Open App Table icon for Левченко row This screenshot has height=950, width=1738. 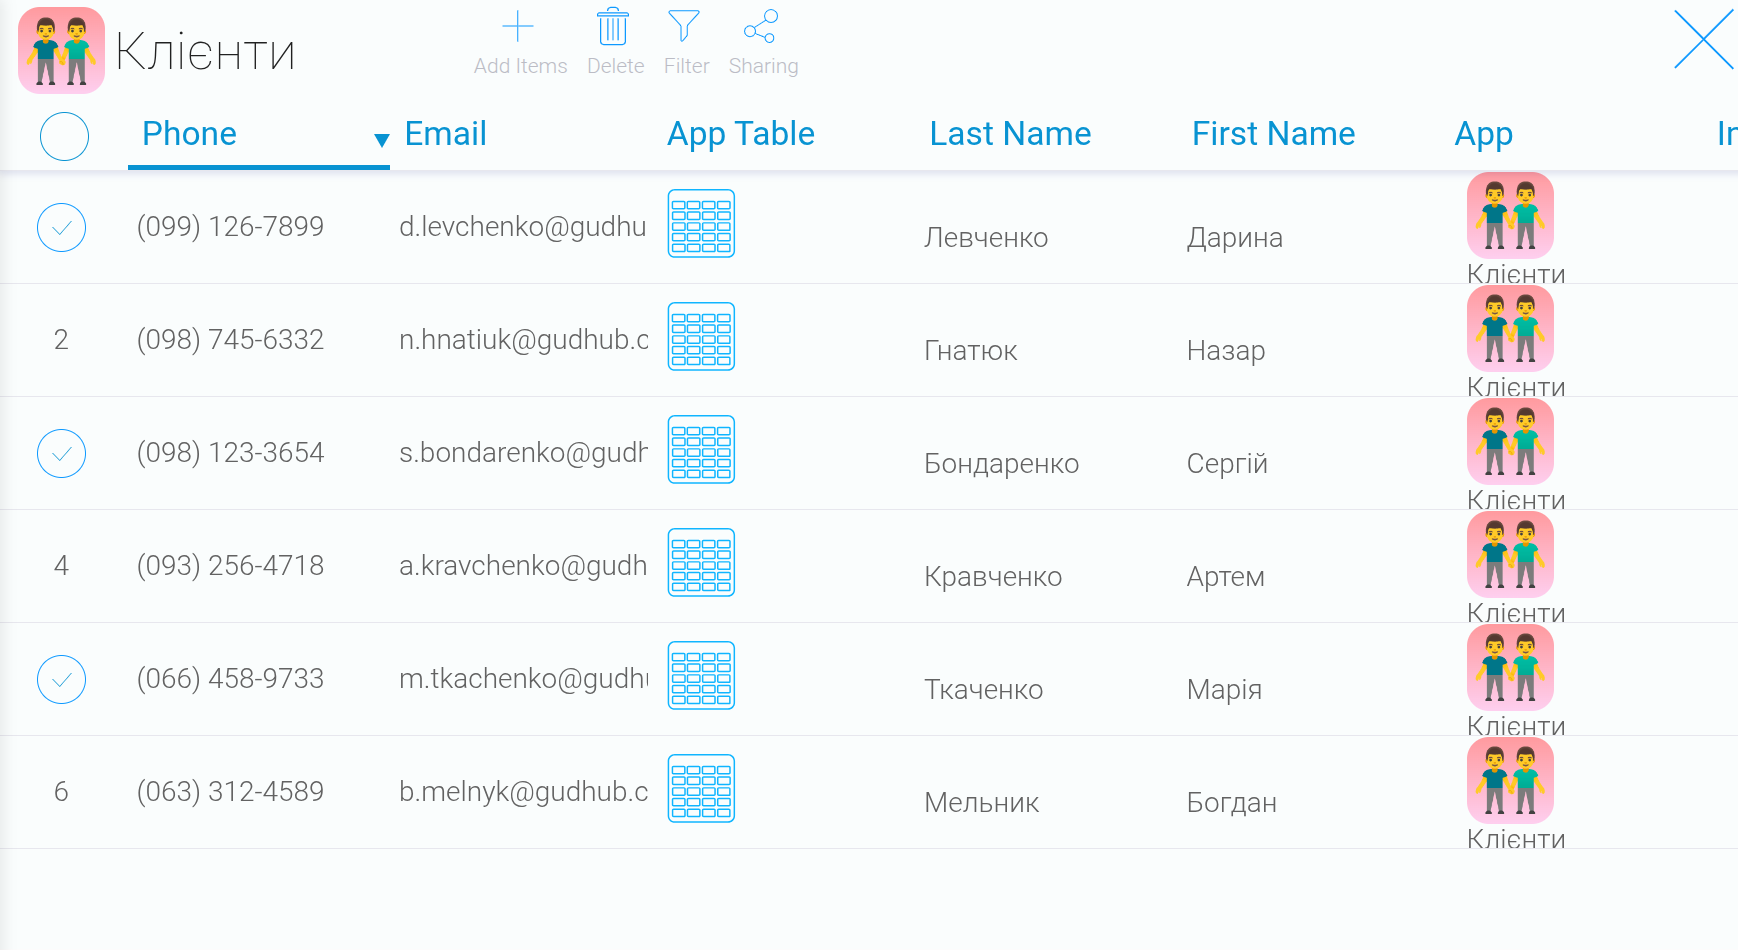point(701,223)
